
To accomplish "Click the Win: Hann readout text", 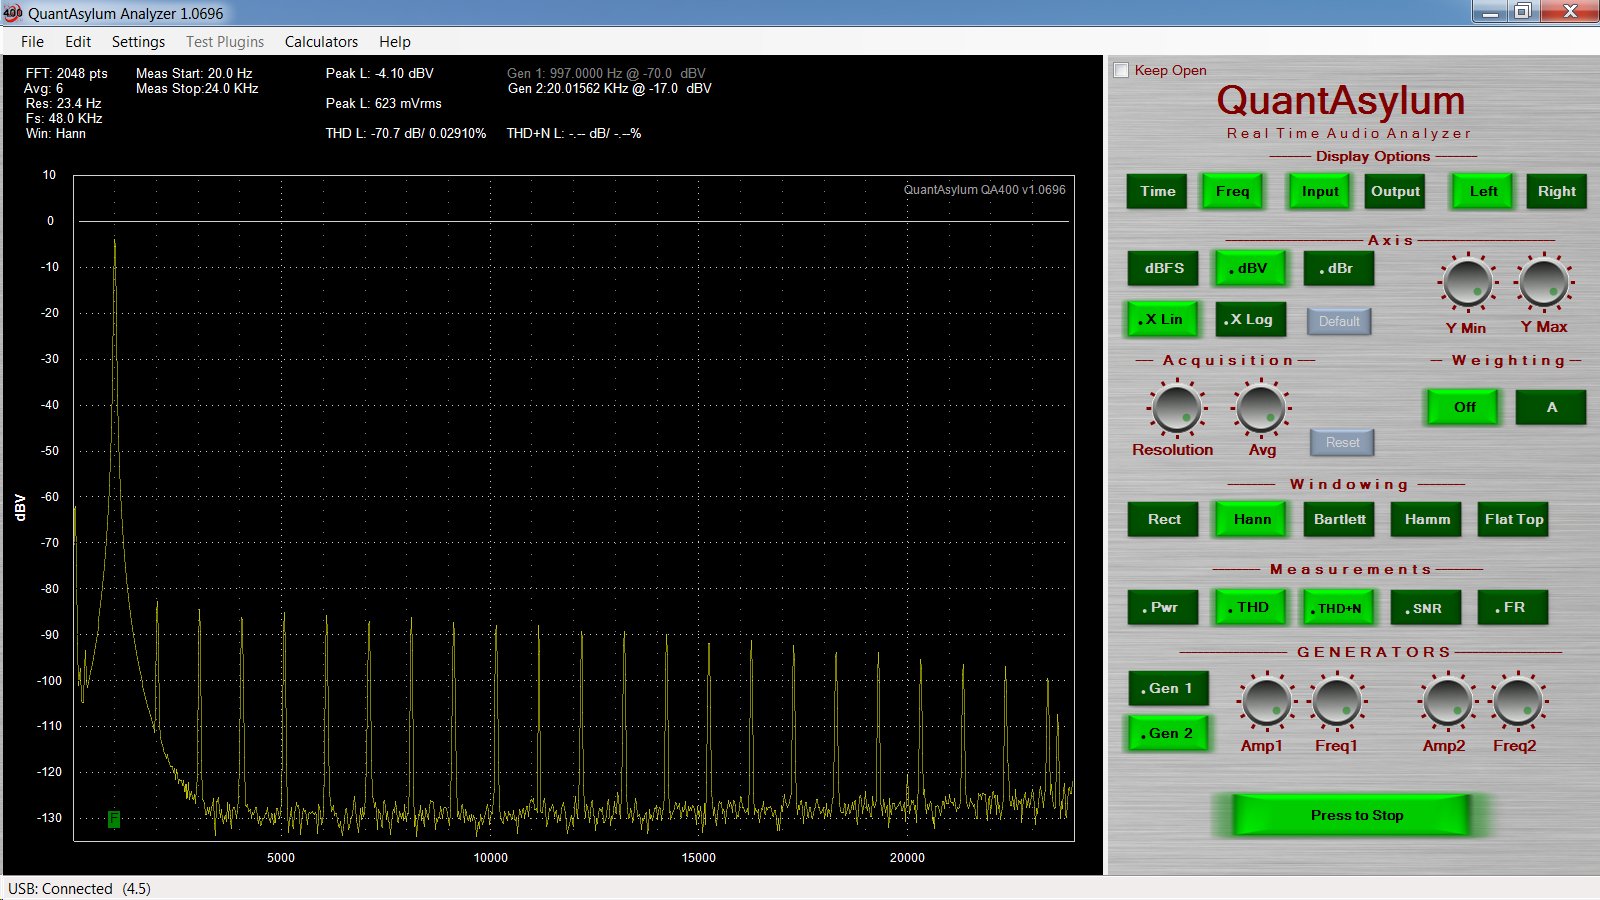I will [56, 133].
